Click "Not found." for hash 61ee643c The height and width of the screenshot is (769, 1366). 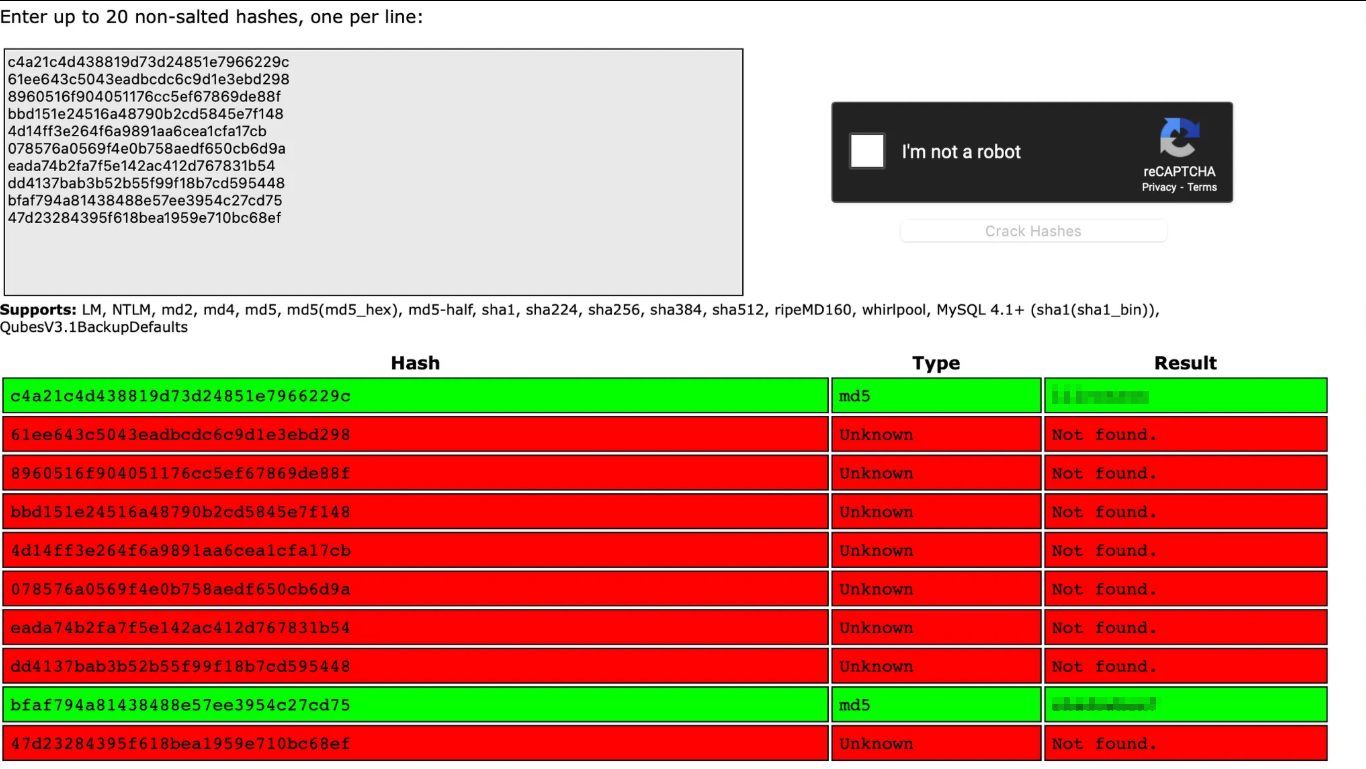click(1104, 435)
